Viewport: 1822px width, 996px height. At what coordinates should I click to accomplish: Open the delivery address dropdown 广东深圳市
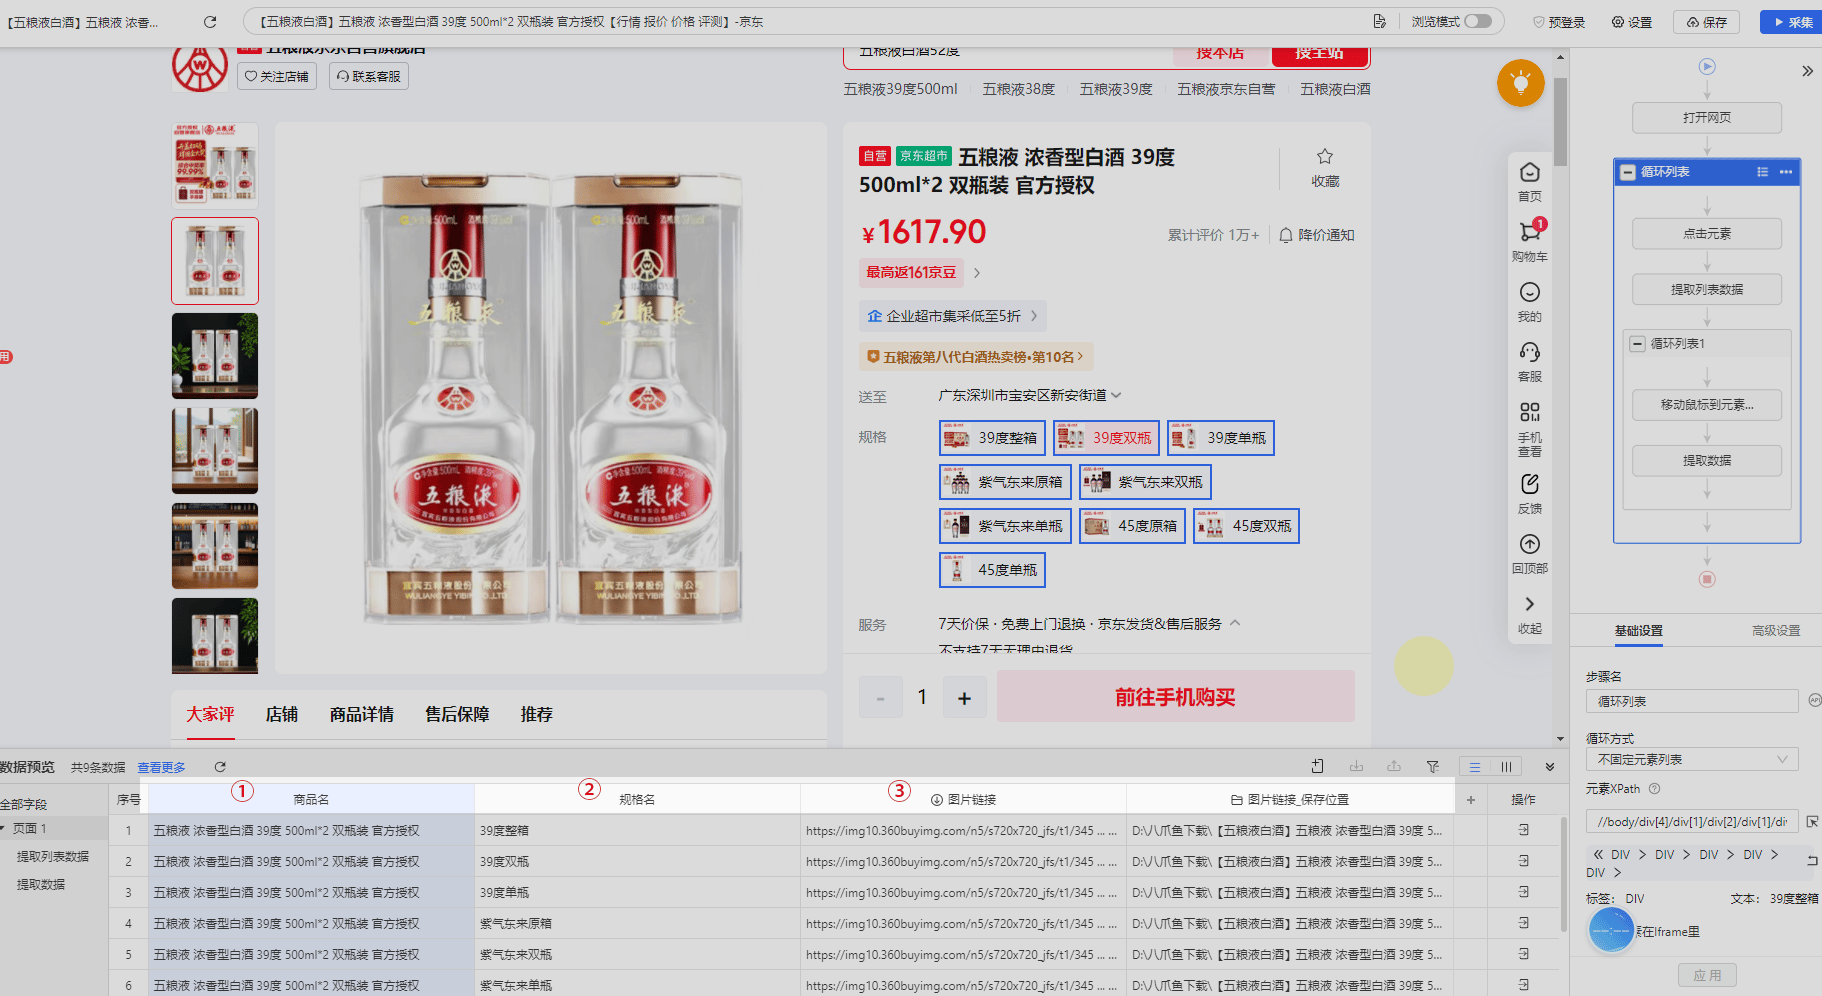pos(1029,395)
